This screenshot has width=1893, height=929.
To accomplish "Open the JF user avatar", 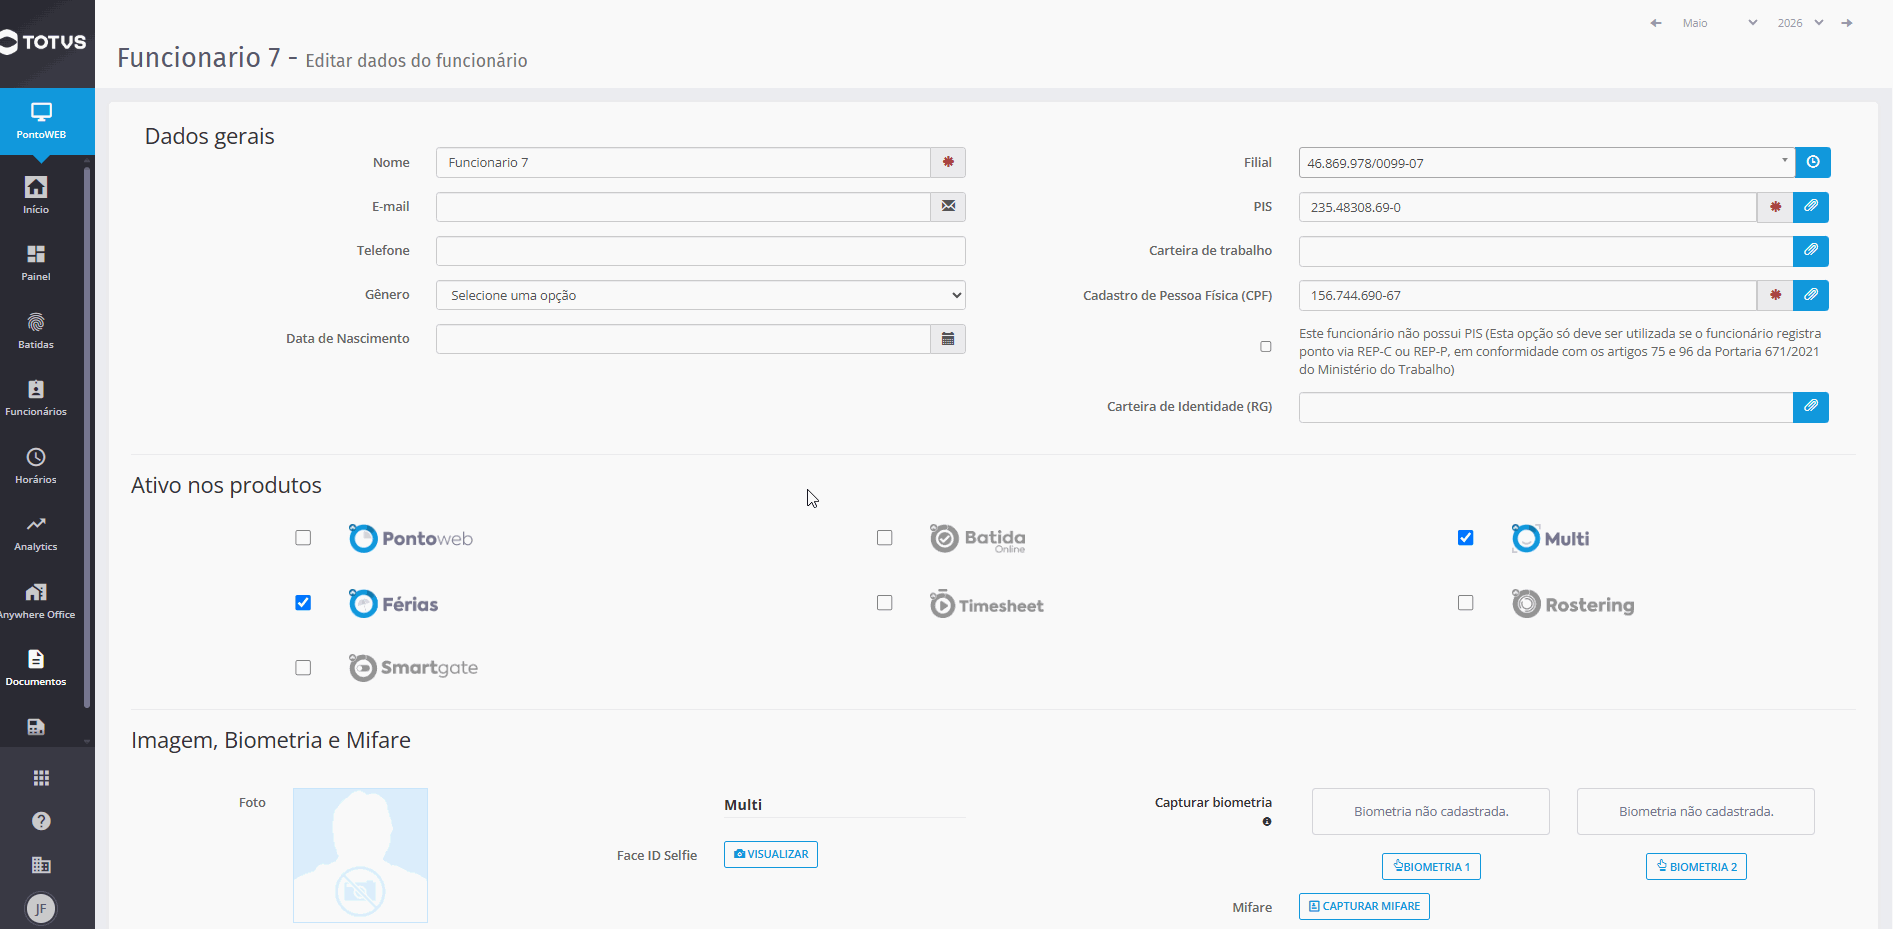I will tap(41, 909).
